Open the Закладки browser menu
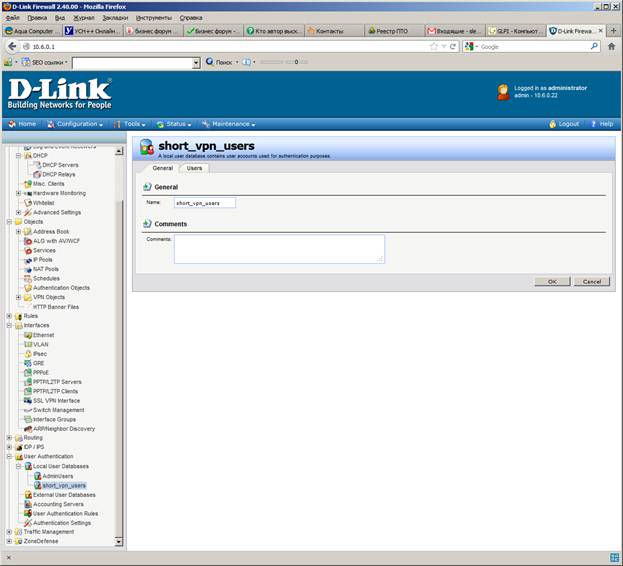Screen dimensions: 623x566 (115, 18)
